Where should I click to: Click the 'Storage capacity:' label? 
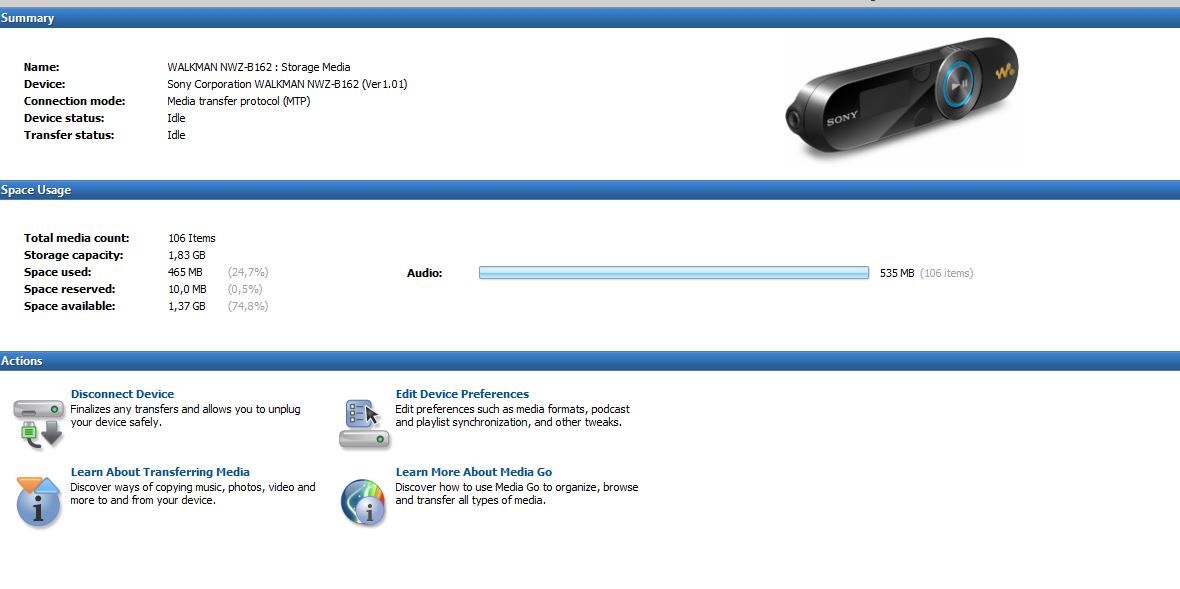74,255
